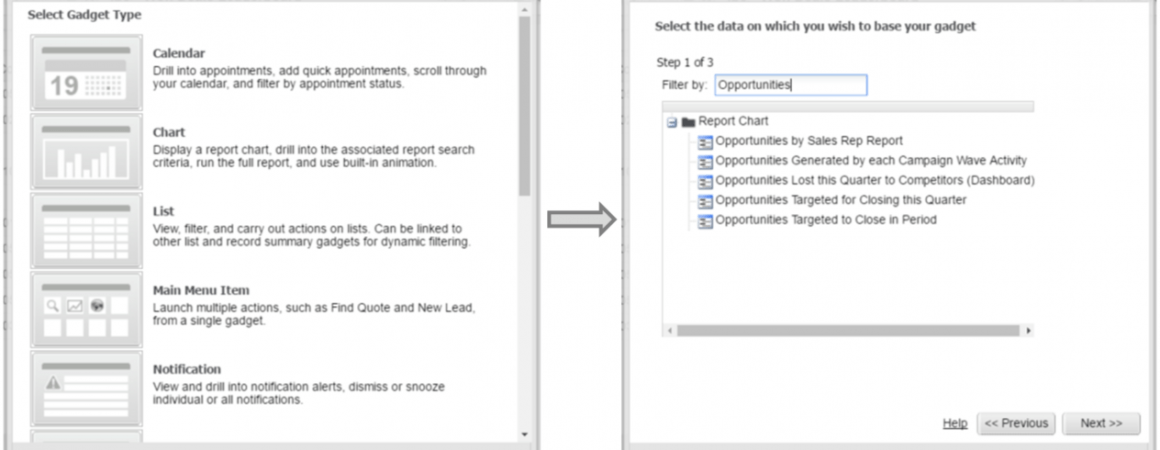Click icon beside Opportunities by Sales Rep Report
1160x450 pixels.
(x=705, y=141)
